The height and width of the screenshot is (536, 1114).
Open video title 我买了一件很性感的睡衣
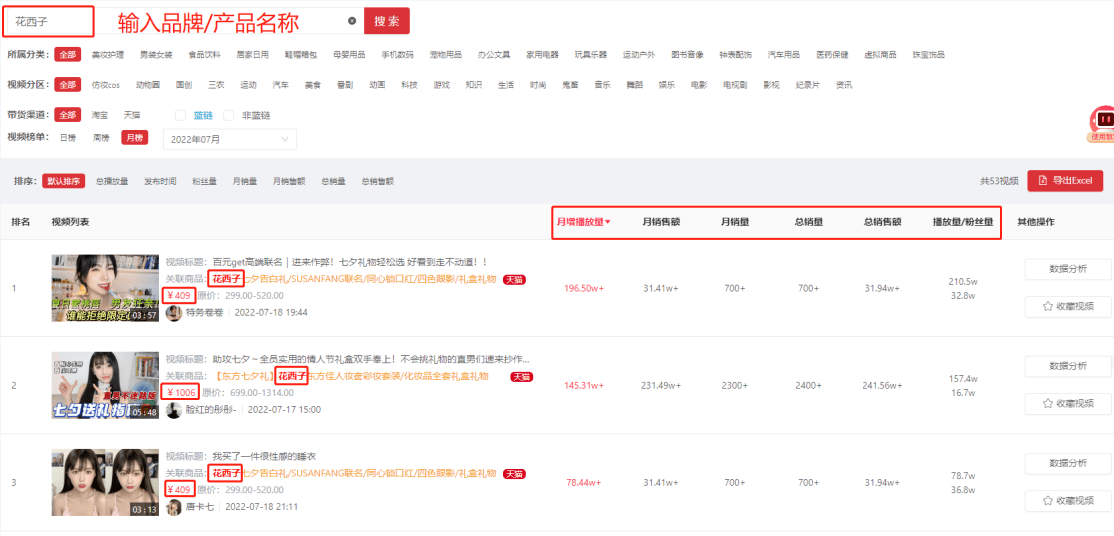(264, 456)
